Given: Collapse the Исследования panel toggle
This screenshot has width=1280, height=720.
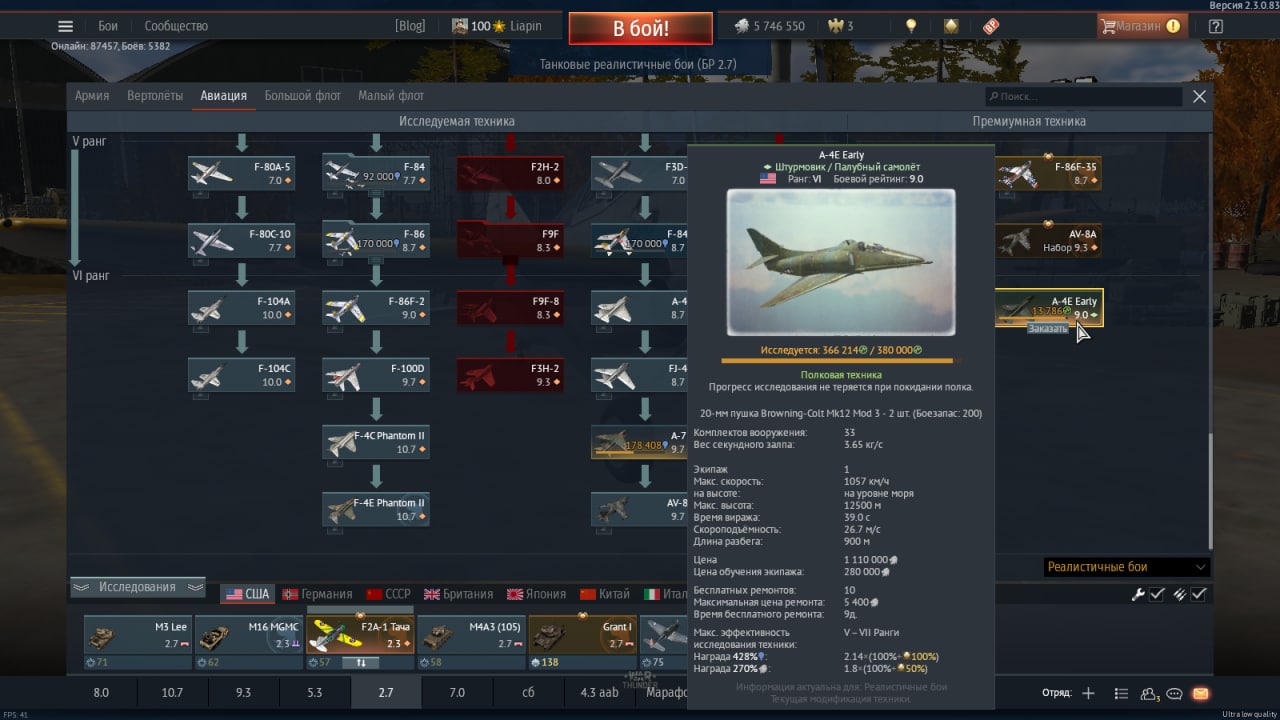Looking at the screenshot, I should click(138, 587).
